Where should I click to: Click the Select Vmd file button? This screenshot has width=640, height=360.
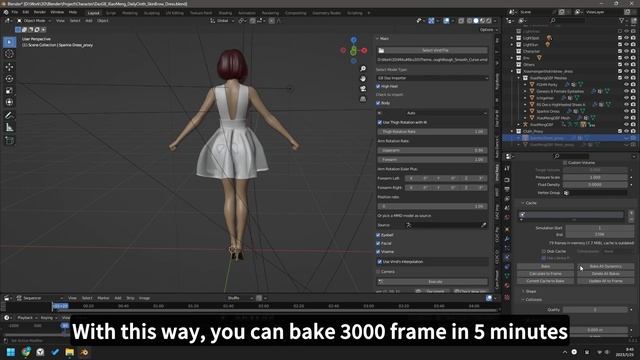[x=432, y=50]
